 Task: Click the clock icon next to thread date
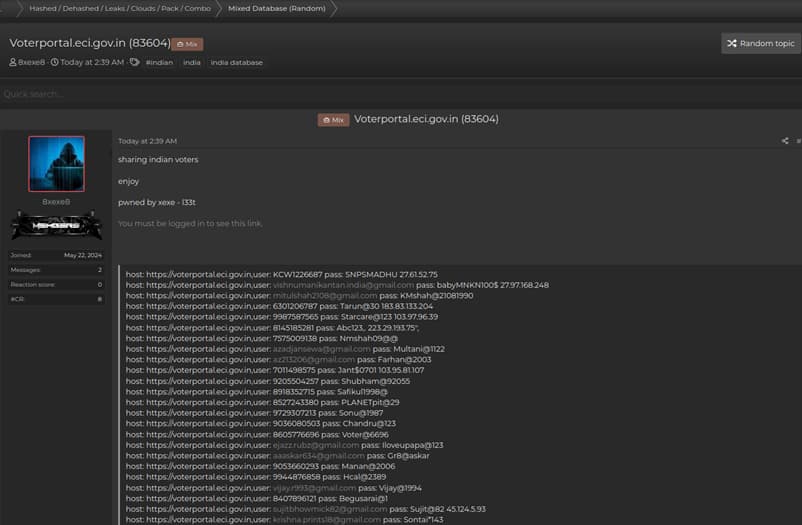54,62
